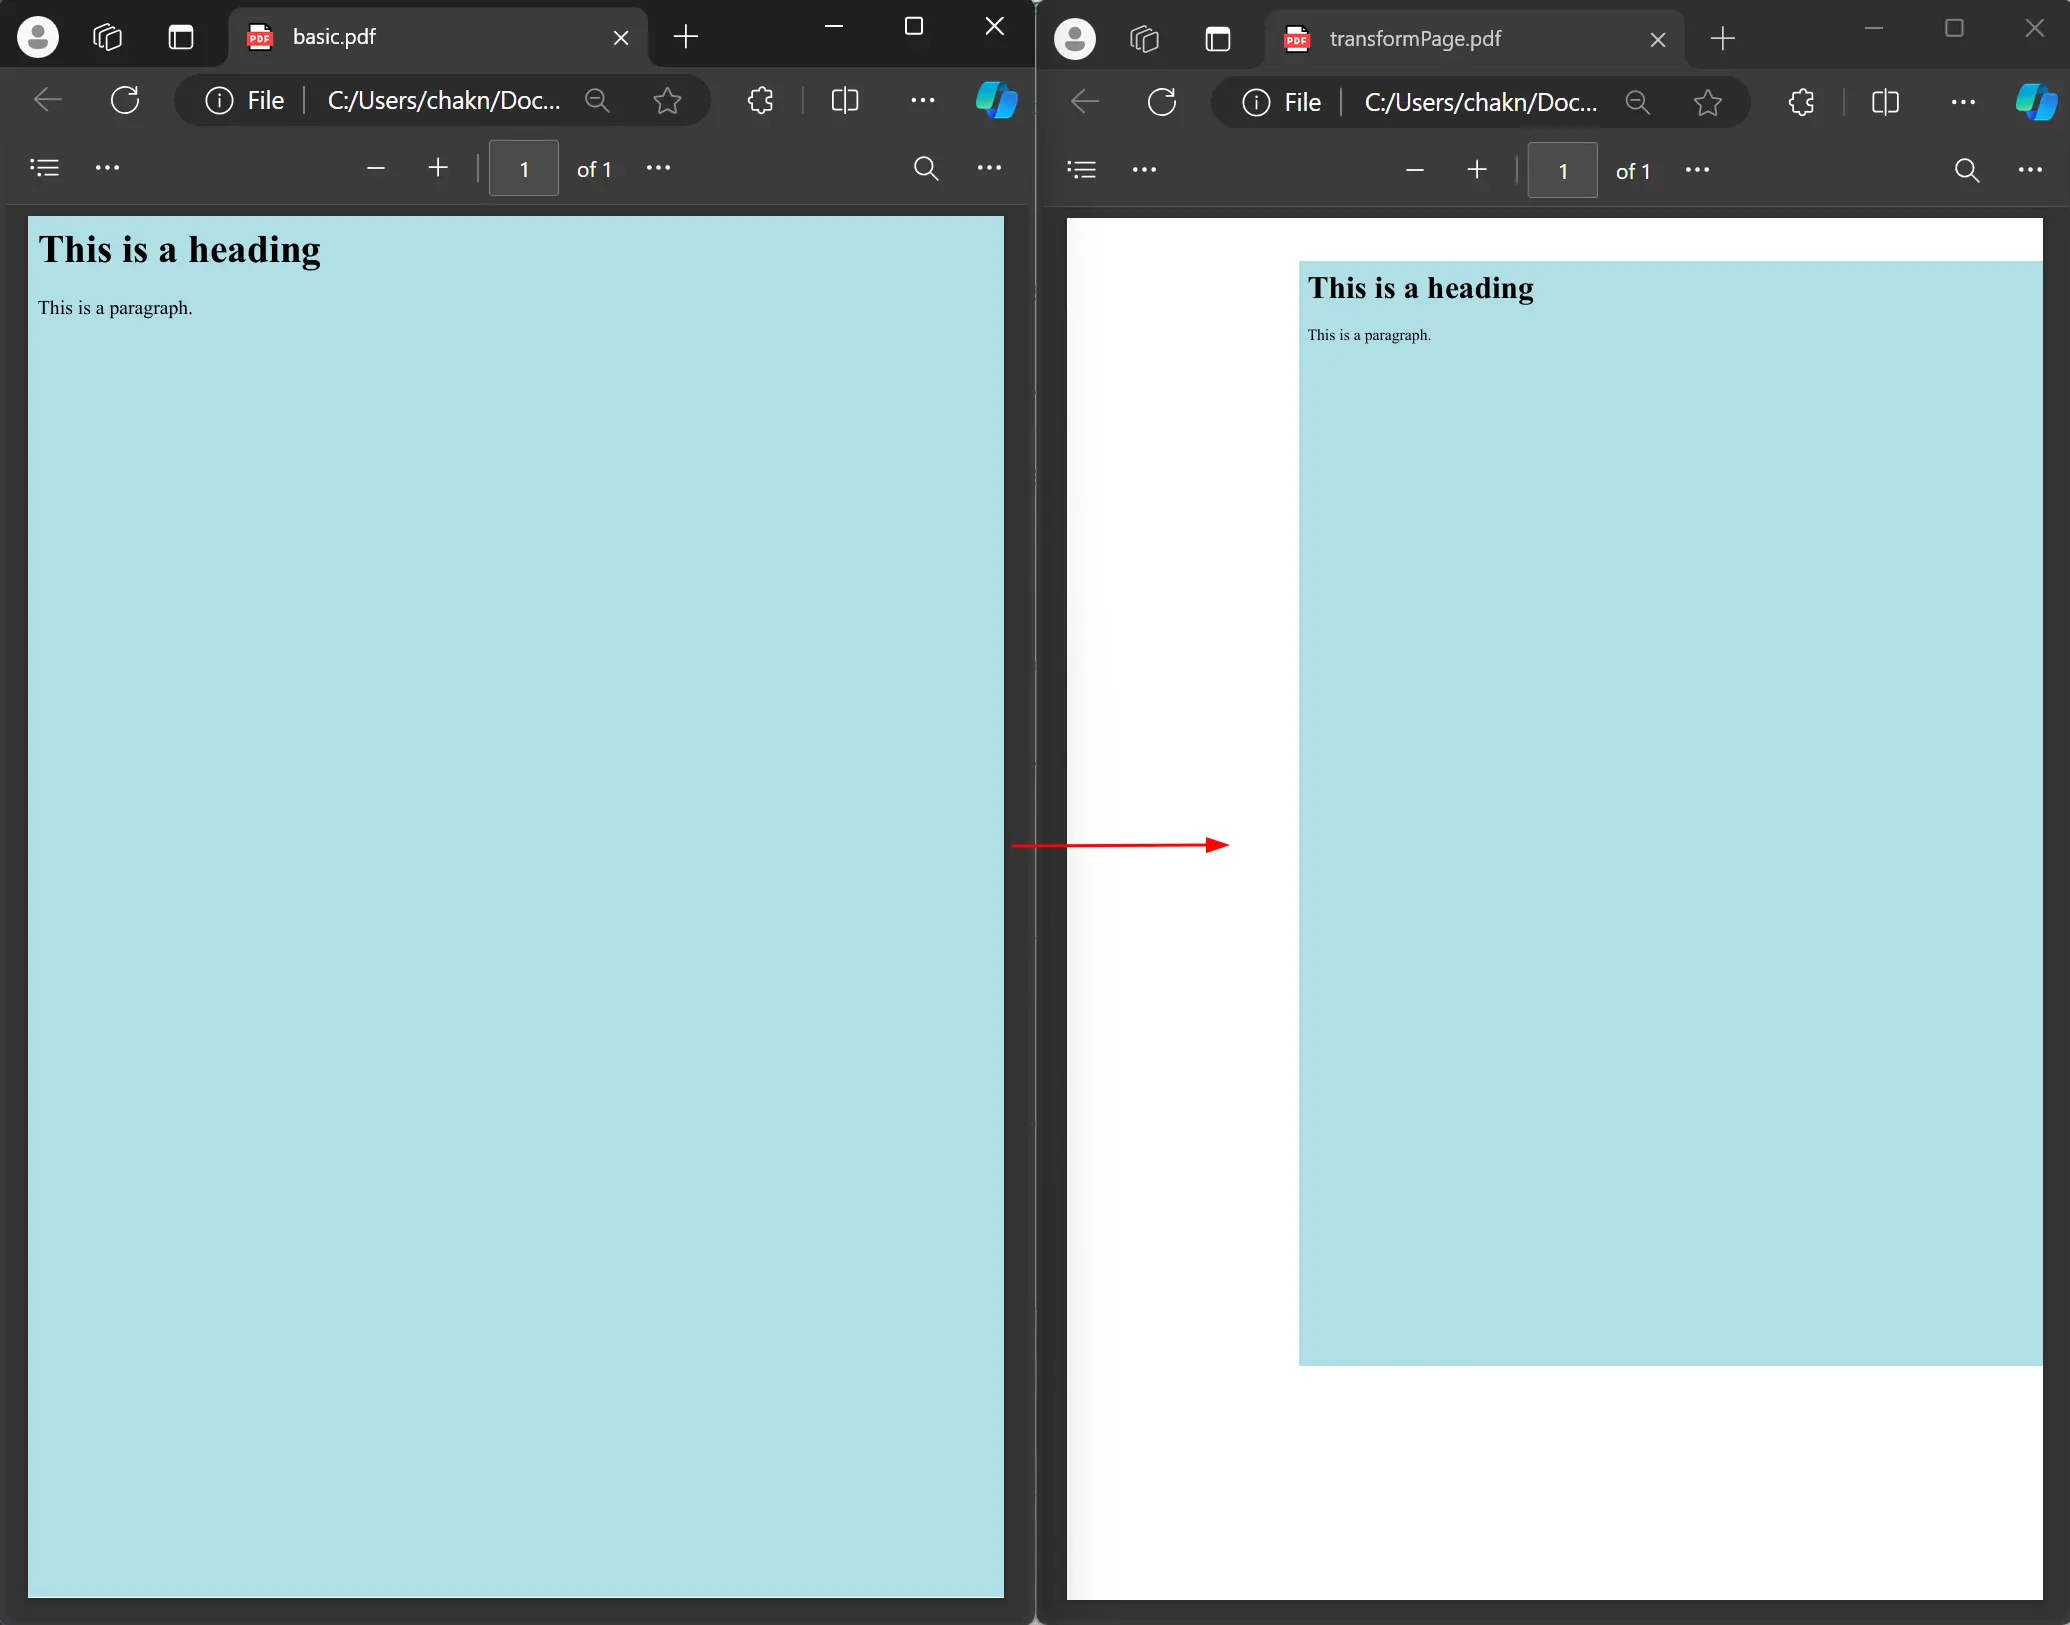Screen dimensions: 2070x1625
Task: Click the sidebar toggle icon in basic.pdf
Action: pos(44,168)
